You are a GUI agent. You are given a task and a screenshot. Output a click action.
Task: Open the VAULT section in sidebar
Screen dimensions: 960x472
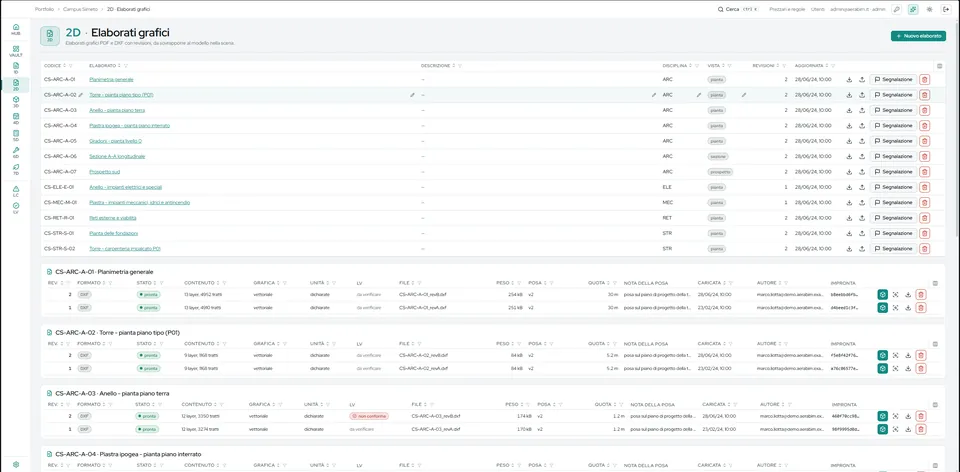tap(16, 51)
